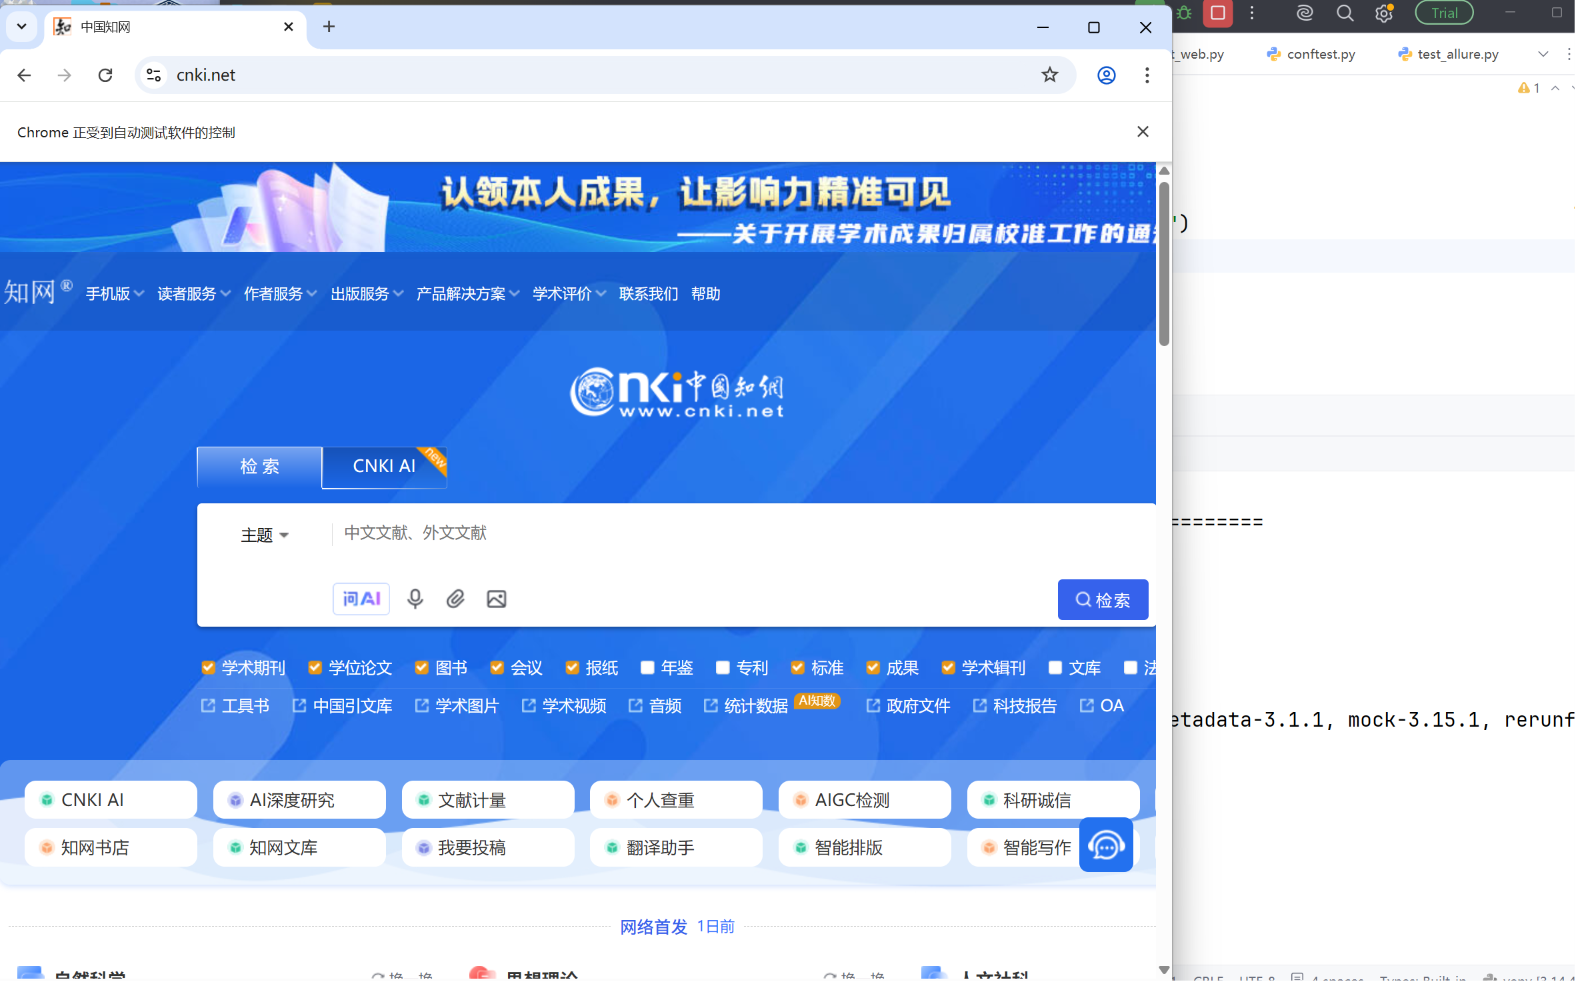1575x981 pixels.
Task: Click the microphone voice search icon
Action: coord(415,598)
